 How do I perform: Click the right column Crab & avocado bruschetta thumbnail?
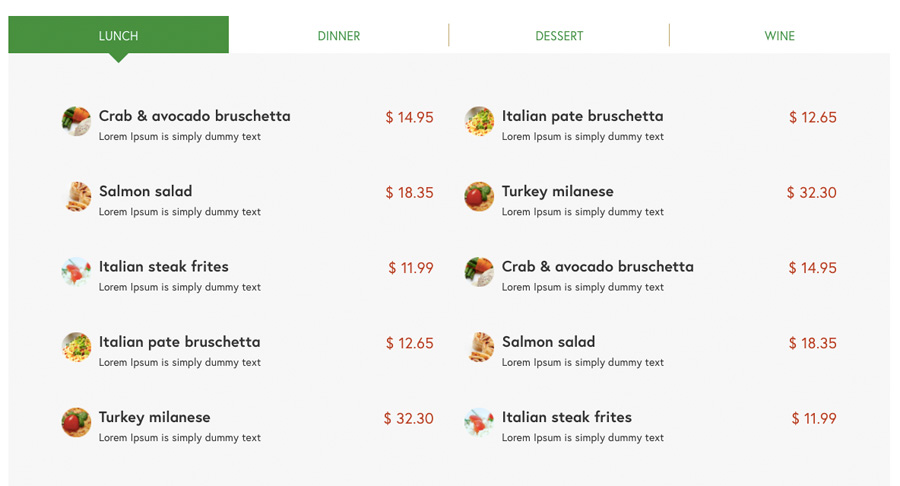point(479,271)
